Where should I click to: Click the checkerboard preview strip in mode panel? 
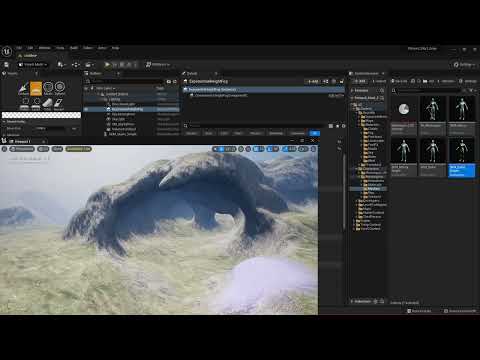coord(41,115)
